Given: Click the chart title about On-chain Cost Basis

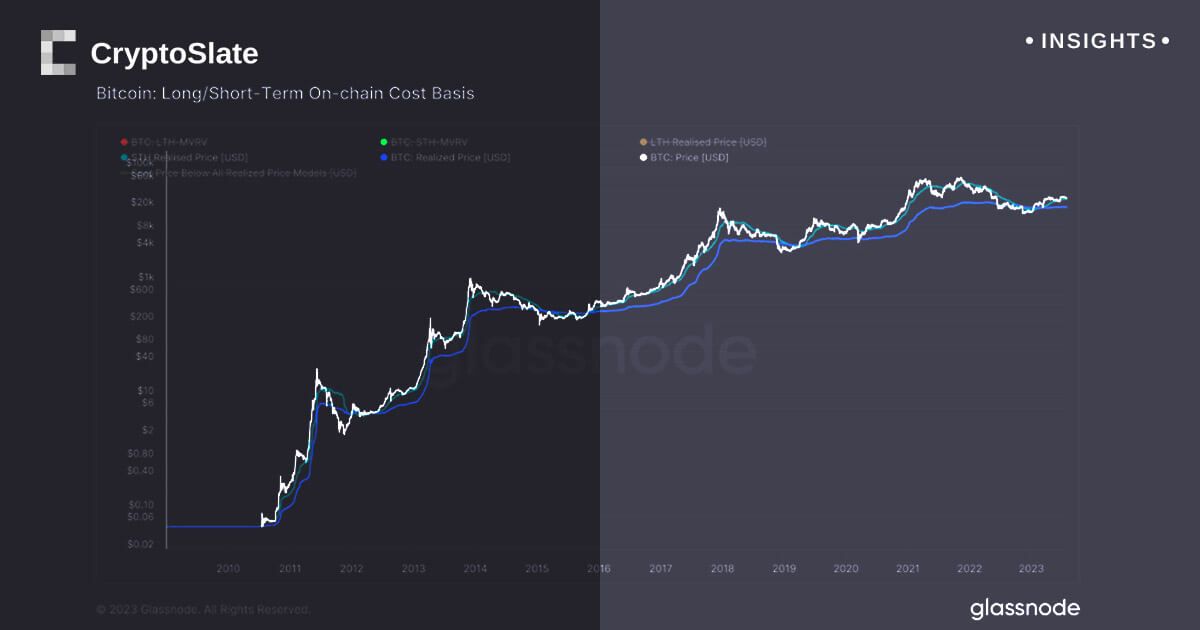Looking at the screenshot, I should (x=285, y=94).
